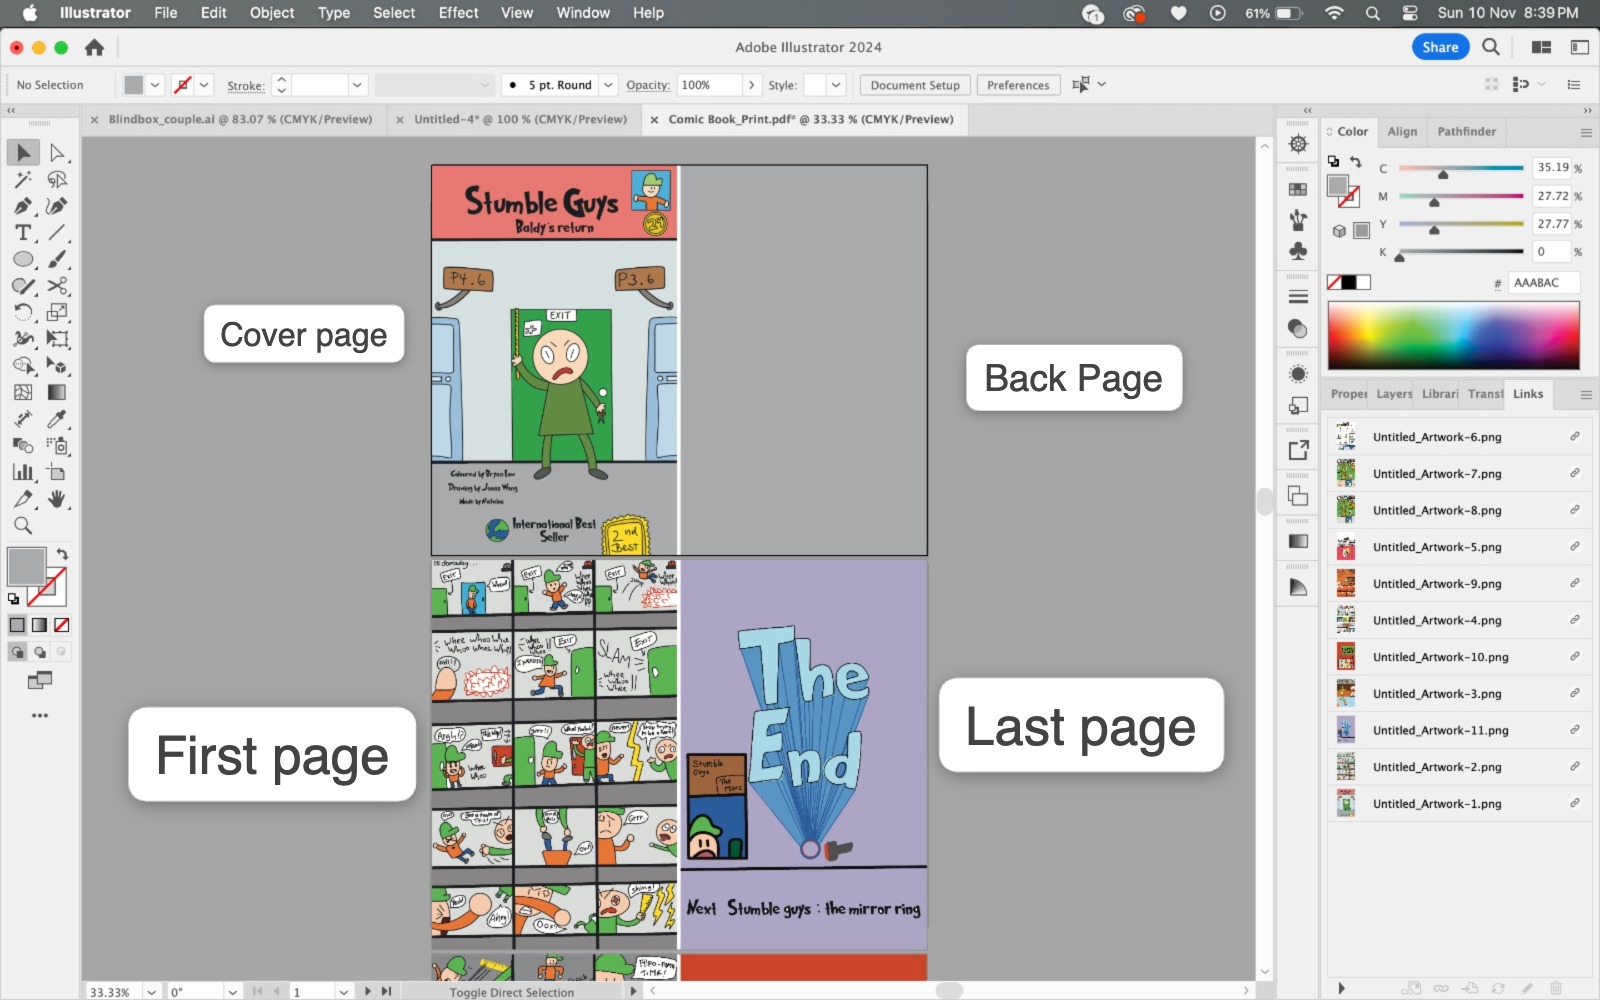1600x1000 pixels.
Task: Select Untitled_Artwork-10.png in Links list
Action: point(1460,657)
